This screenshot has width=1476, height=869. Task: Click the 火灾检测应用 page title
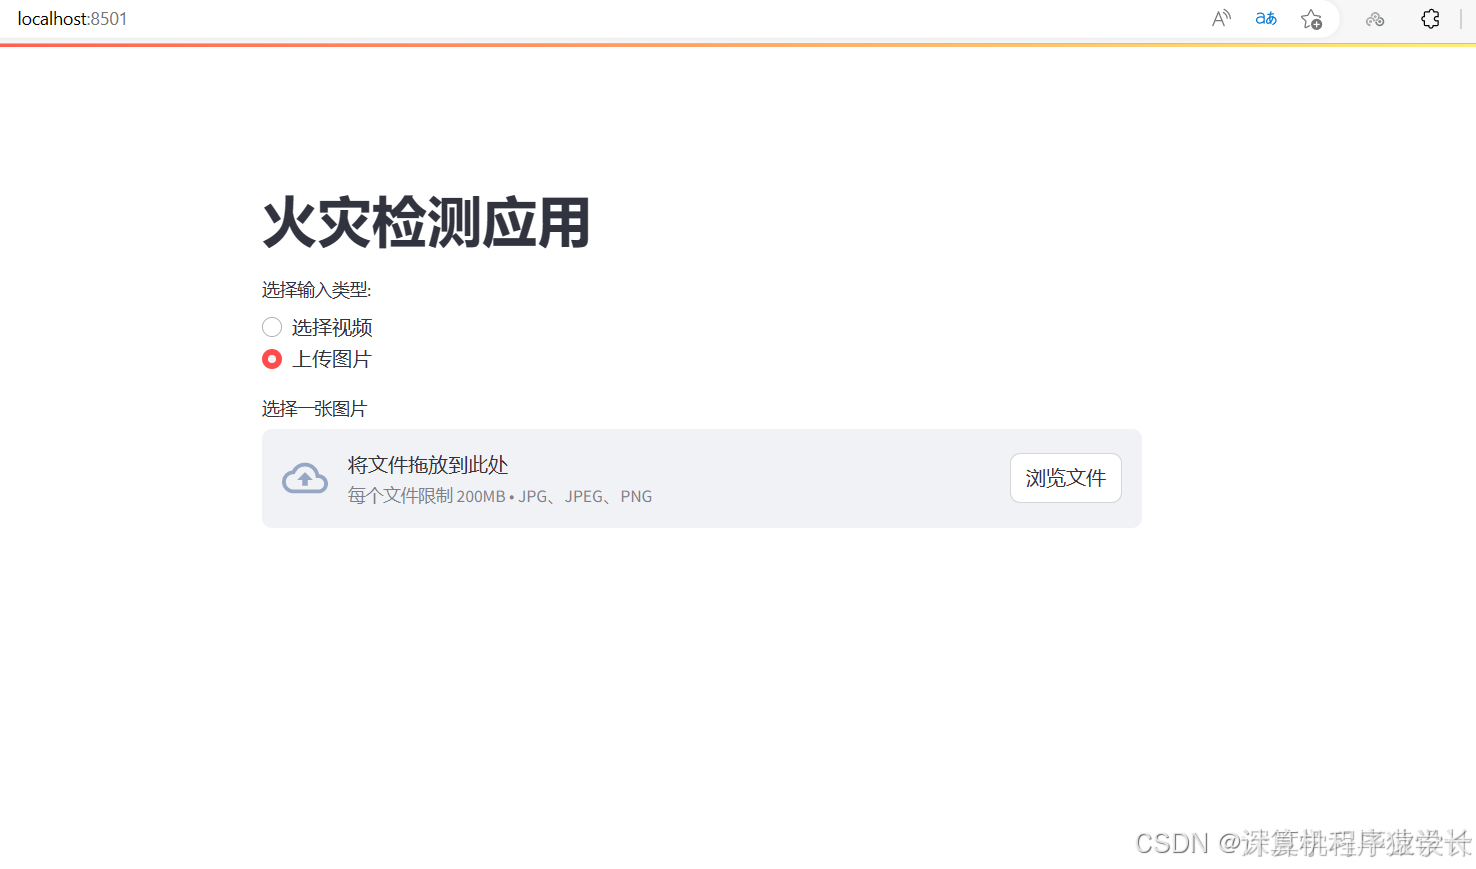(x=425, y=223)
